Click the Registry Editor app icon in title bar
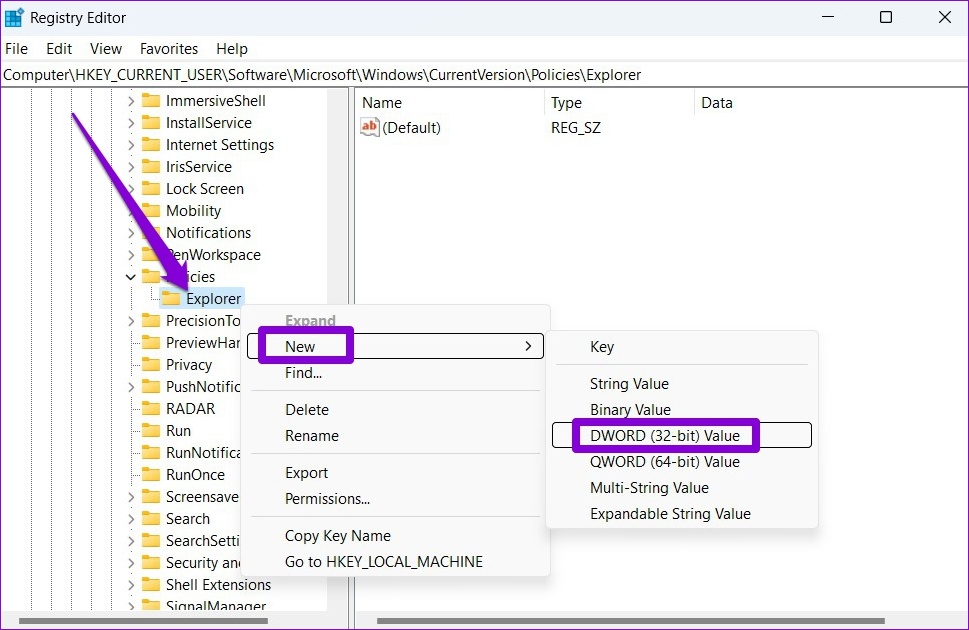This screenshot has height=630, width=969. coord(14,17)
